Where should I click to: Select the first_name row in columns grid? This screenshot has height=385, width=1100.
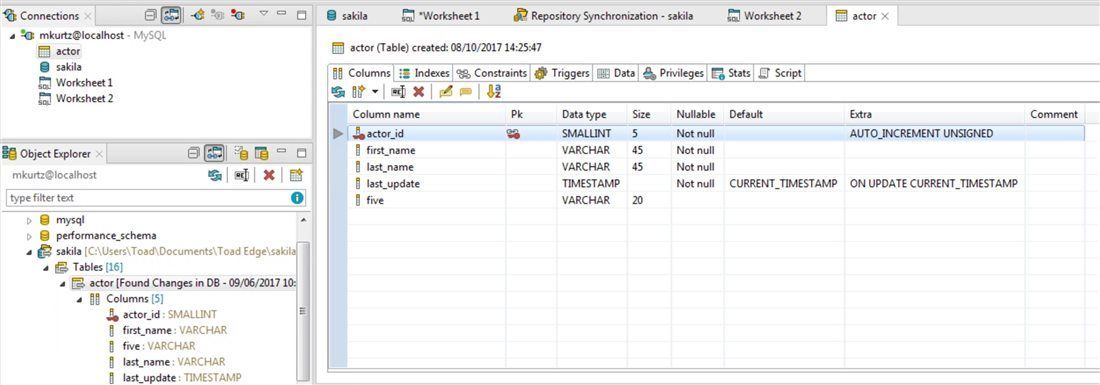716,150
